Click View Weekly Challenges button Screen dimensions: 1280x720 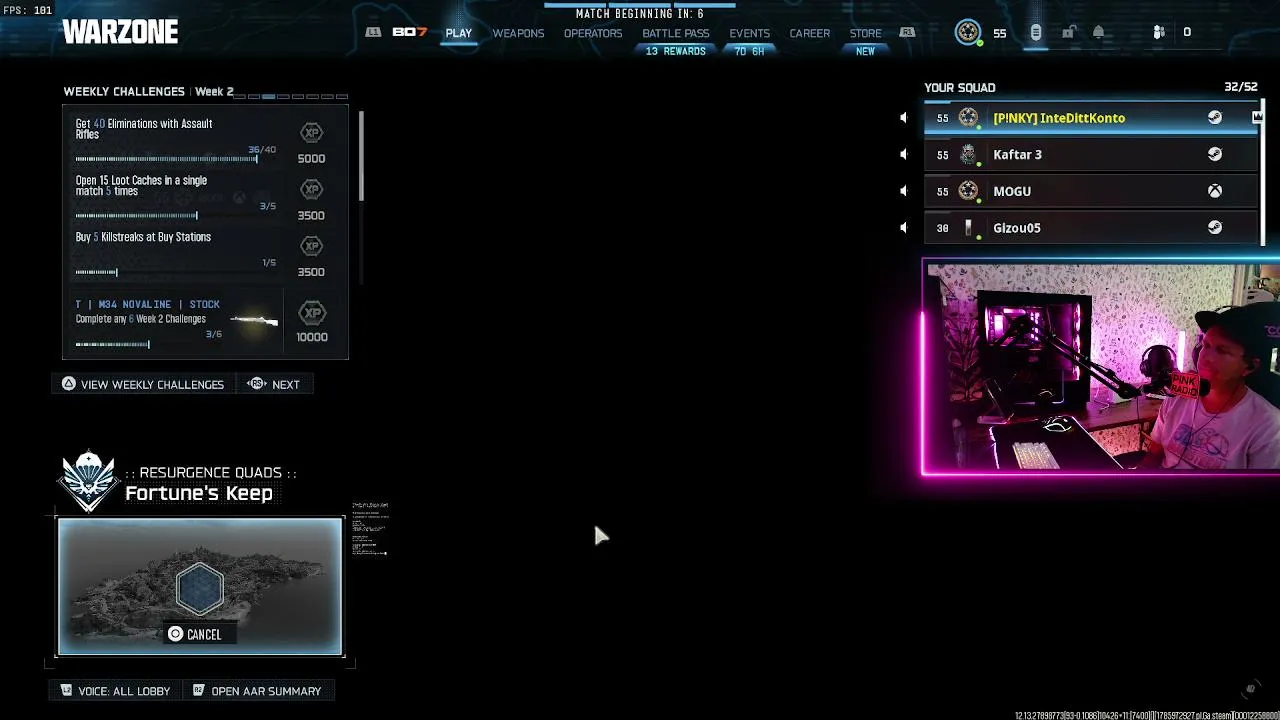[143, 384]
